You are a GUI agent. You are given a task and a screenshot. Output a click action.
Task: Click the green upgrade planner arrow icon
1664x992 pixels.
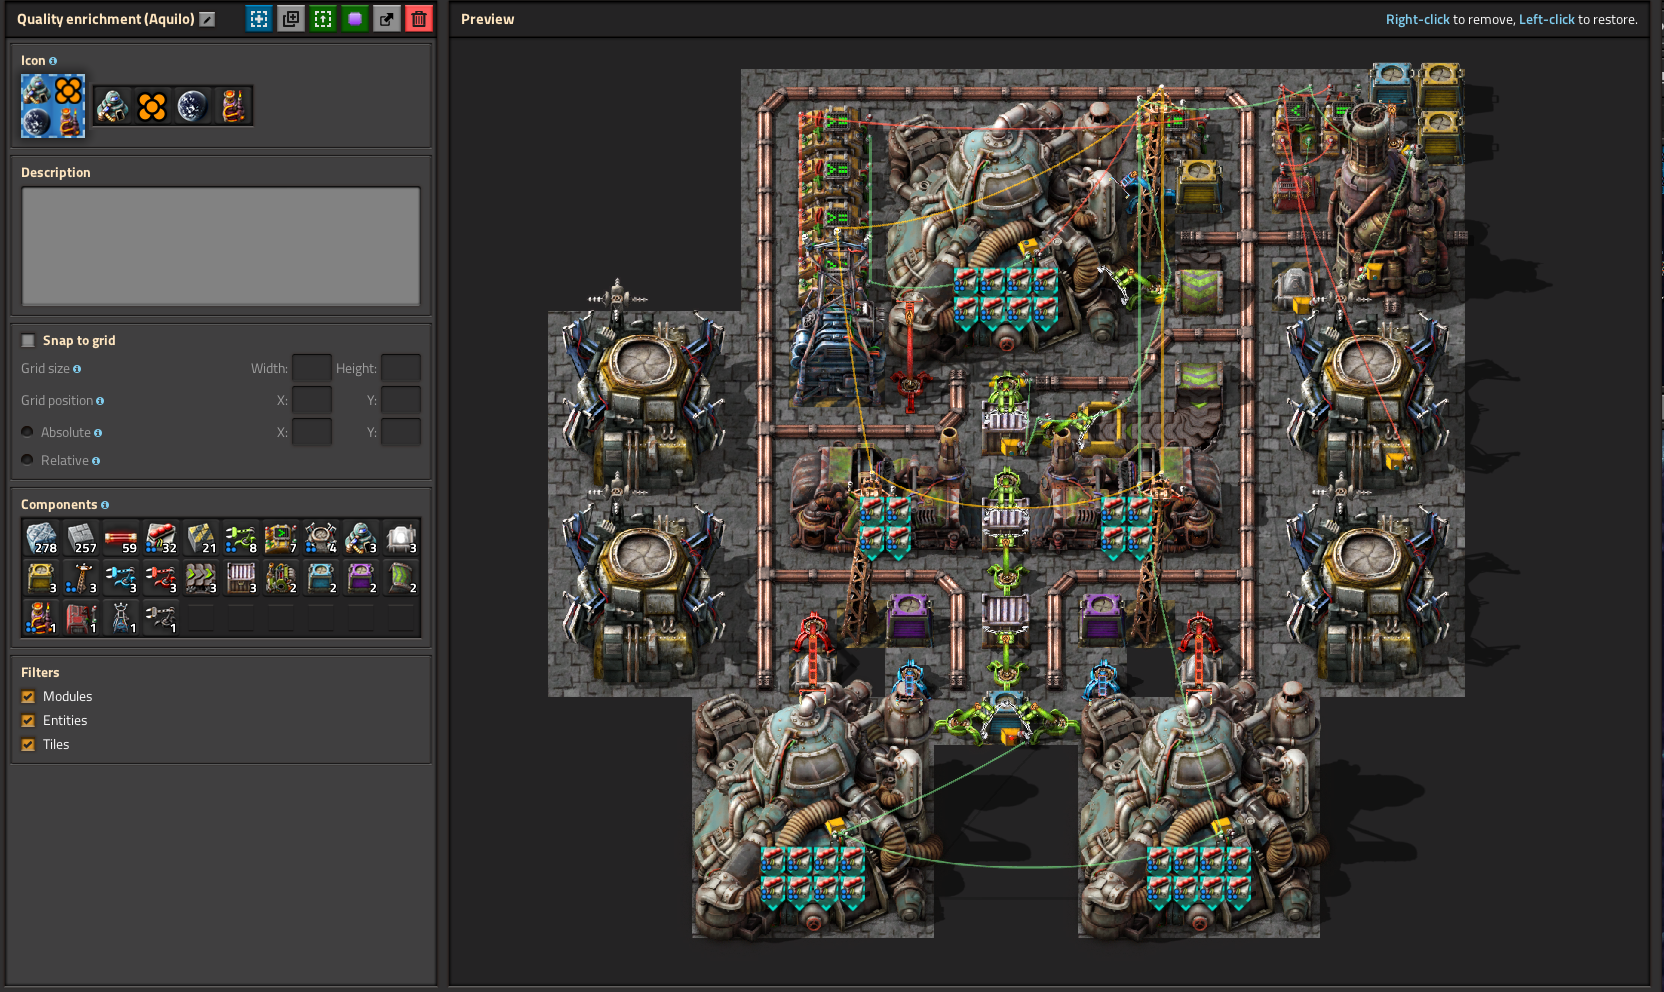[x=323, y=19]
